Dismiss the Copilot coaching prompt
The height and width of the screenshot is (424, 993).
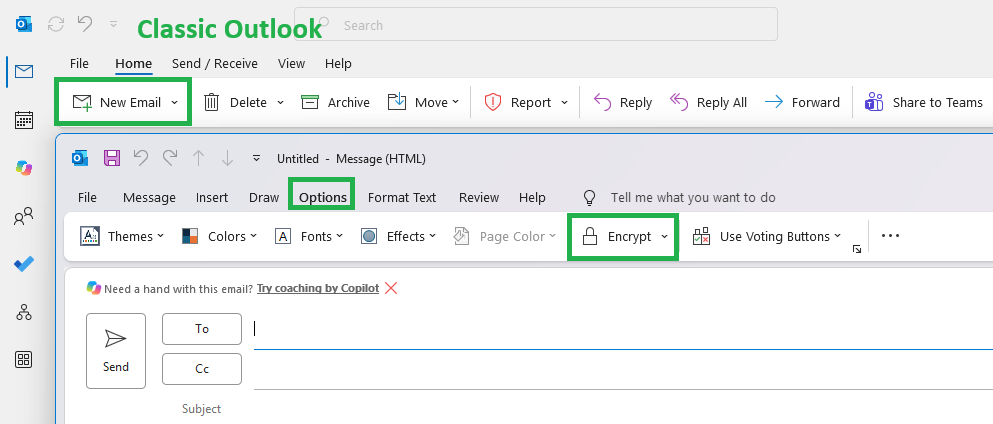point(391,288)
